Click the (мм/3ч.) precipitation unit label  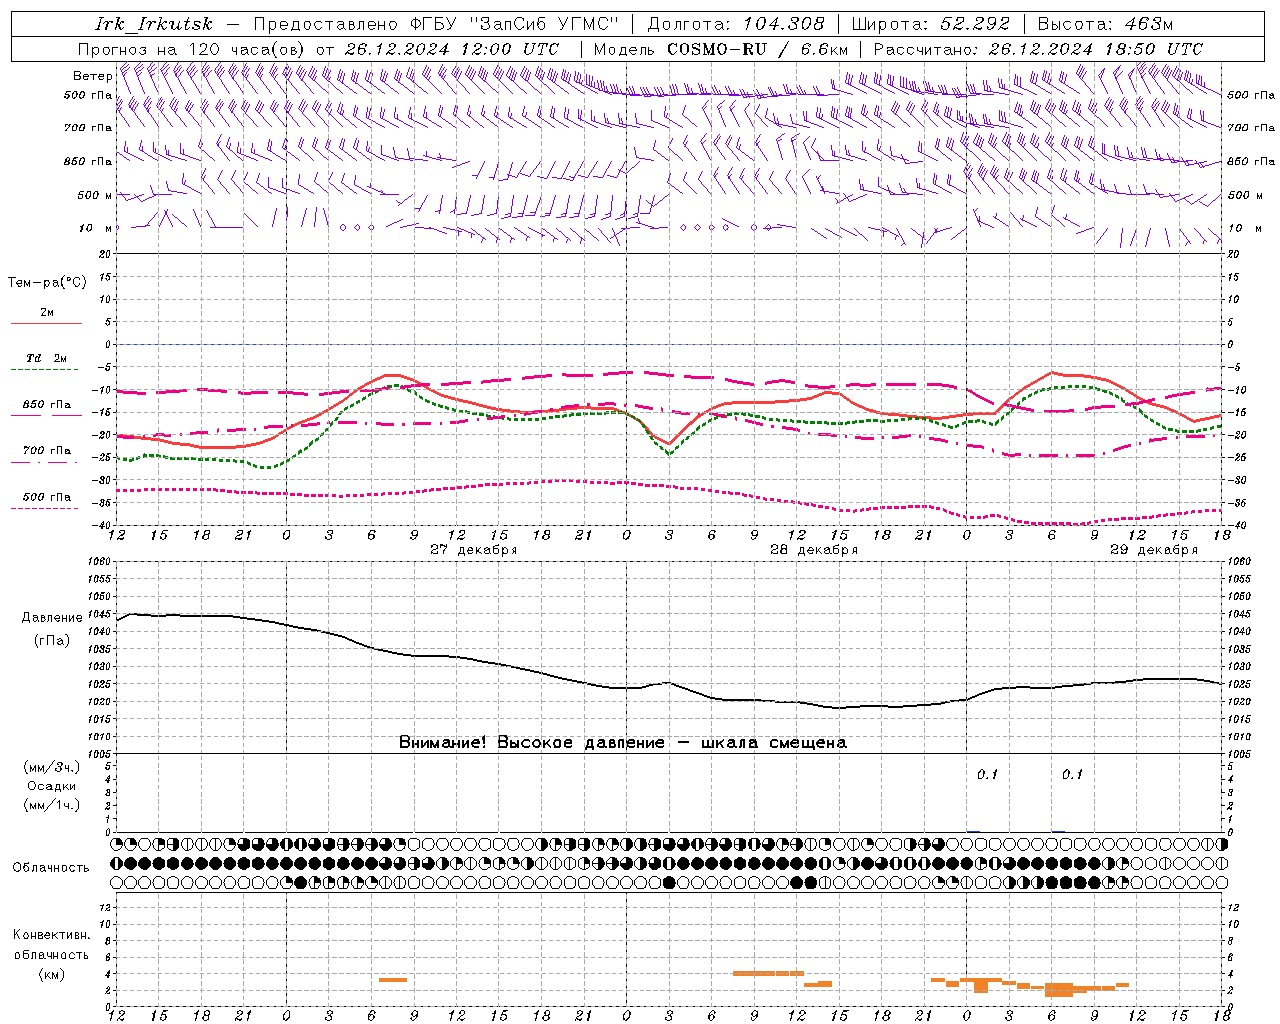pos(51,767)
